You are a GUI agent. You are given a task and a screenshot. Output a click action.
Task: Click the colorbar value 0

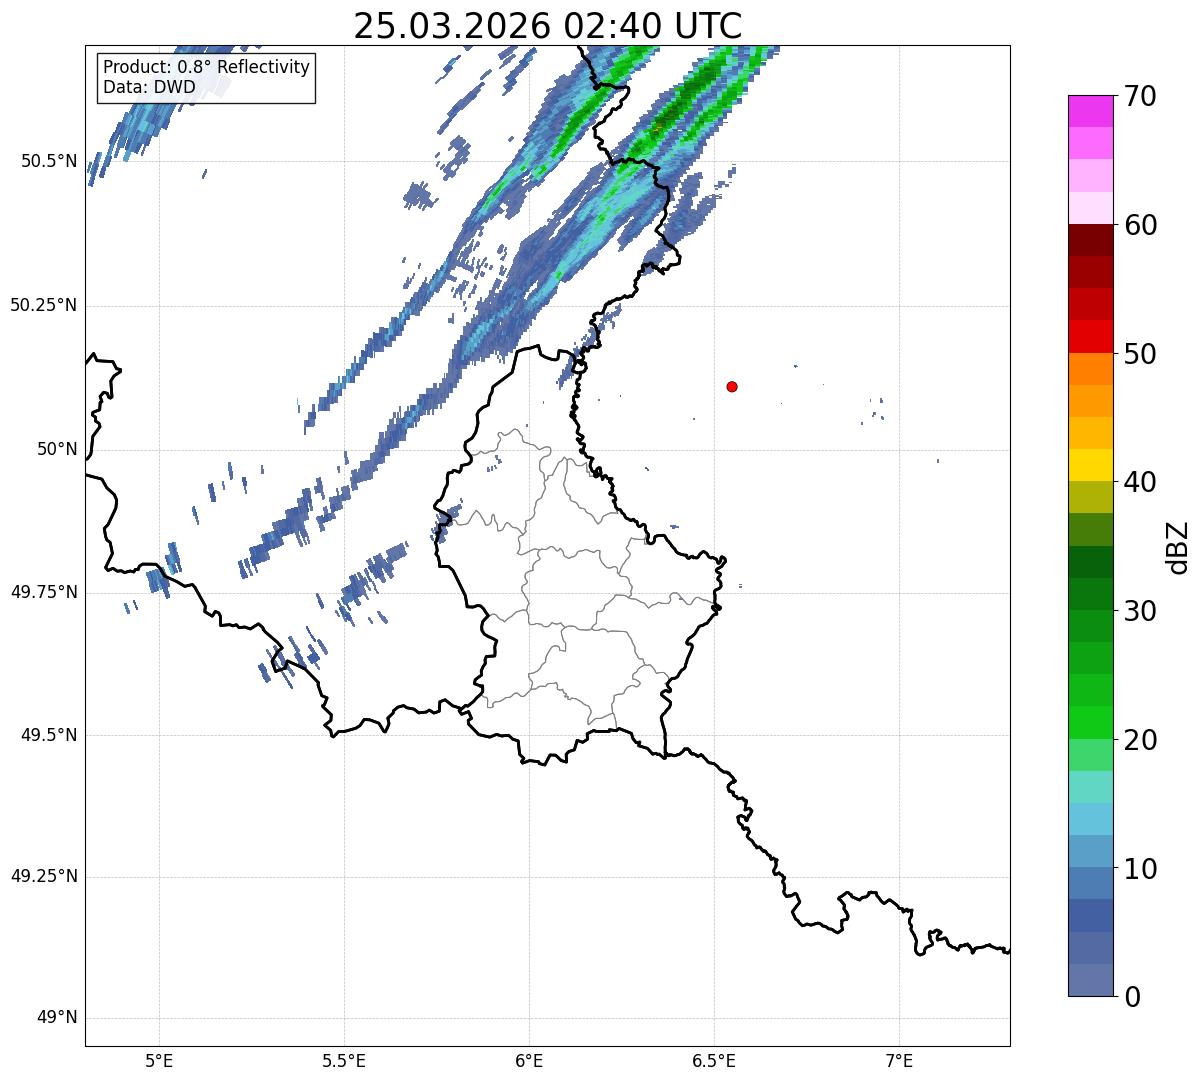[1132, 997]
